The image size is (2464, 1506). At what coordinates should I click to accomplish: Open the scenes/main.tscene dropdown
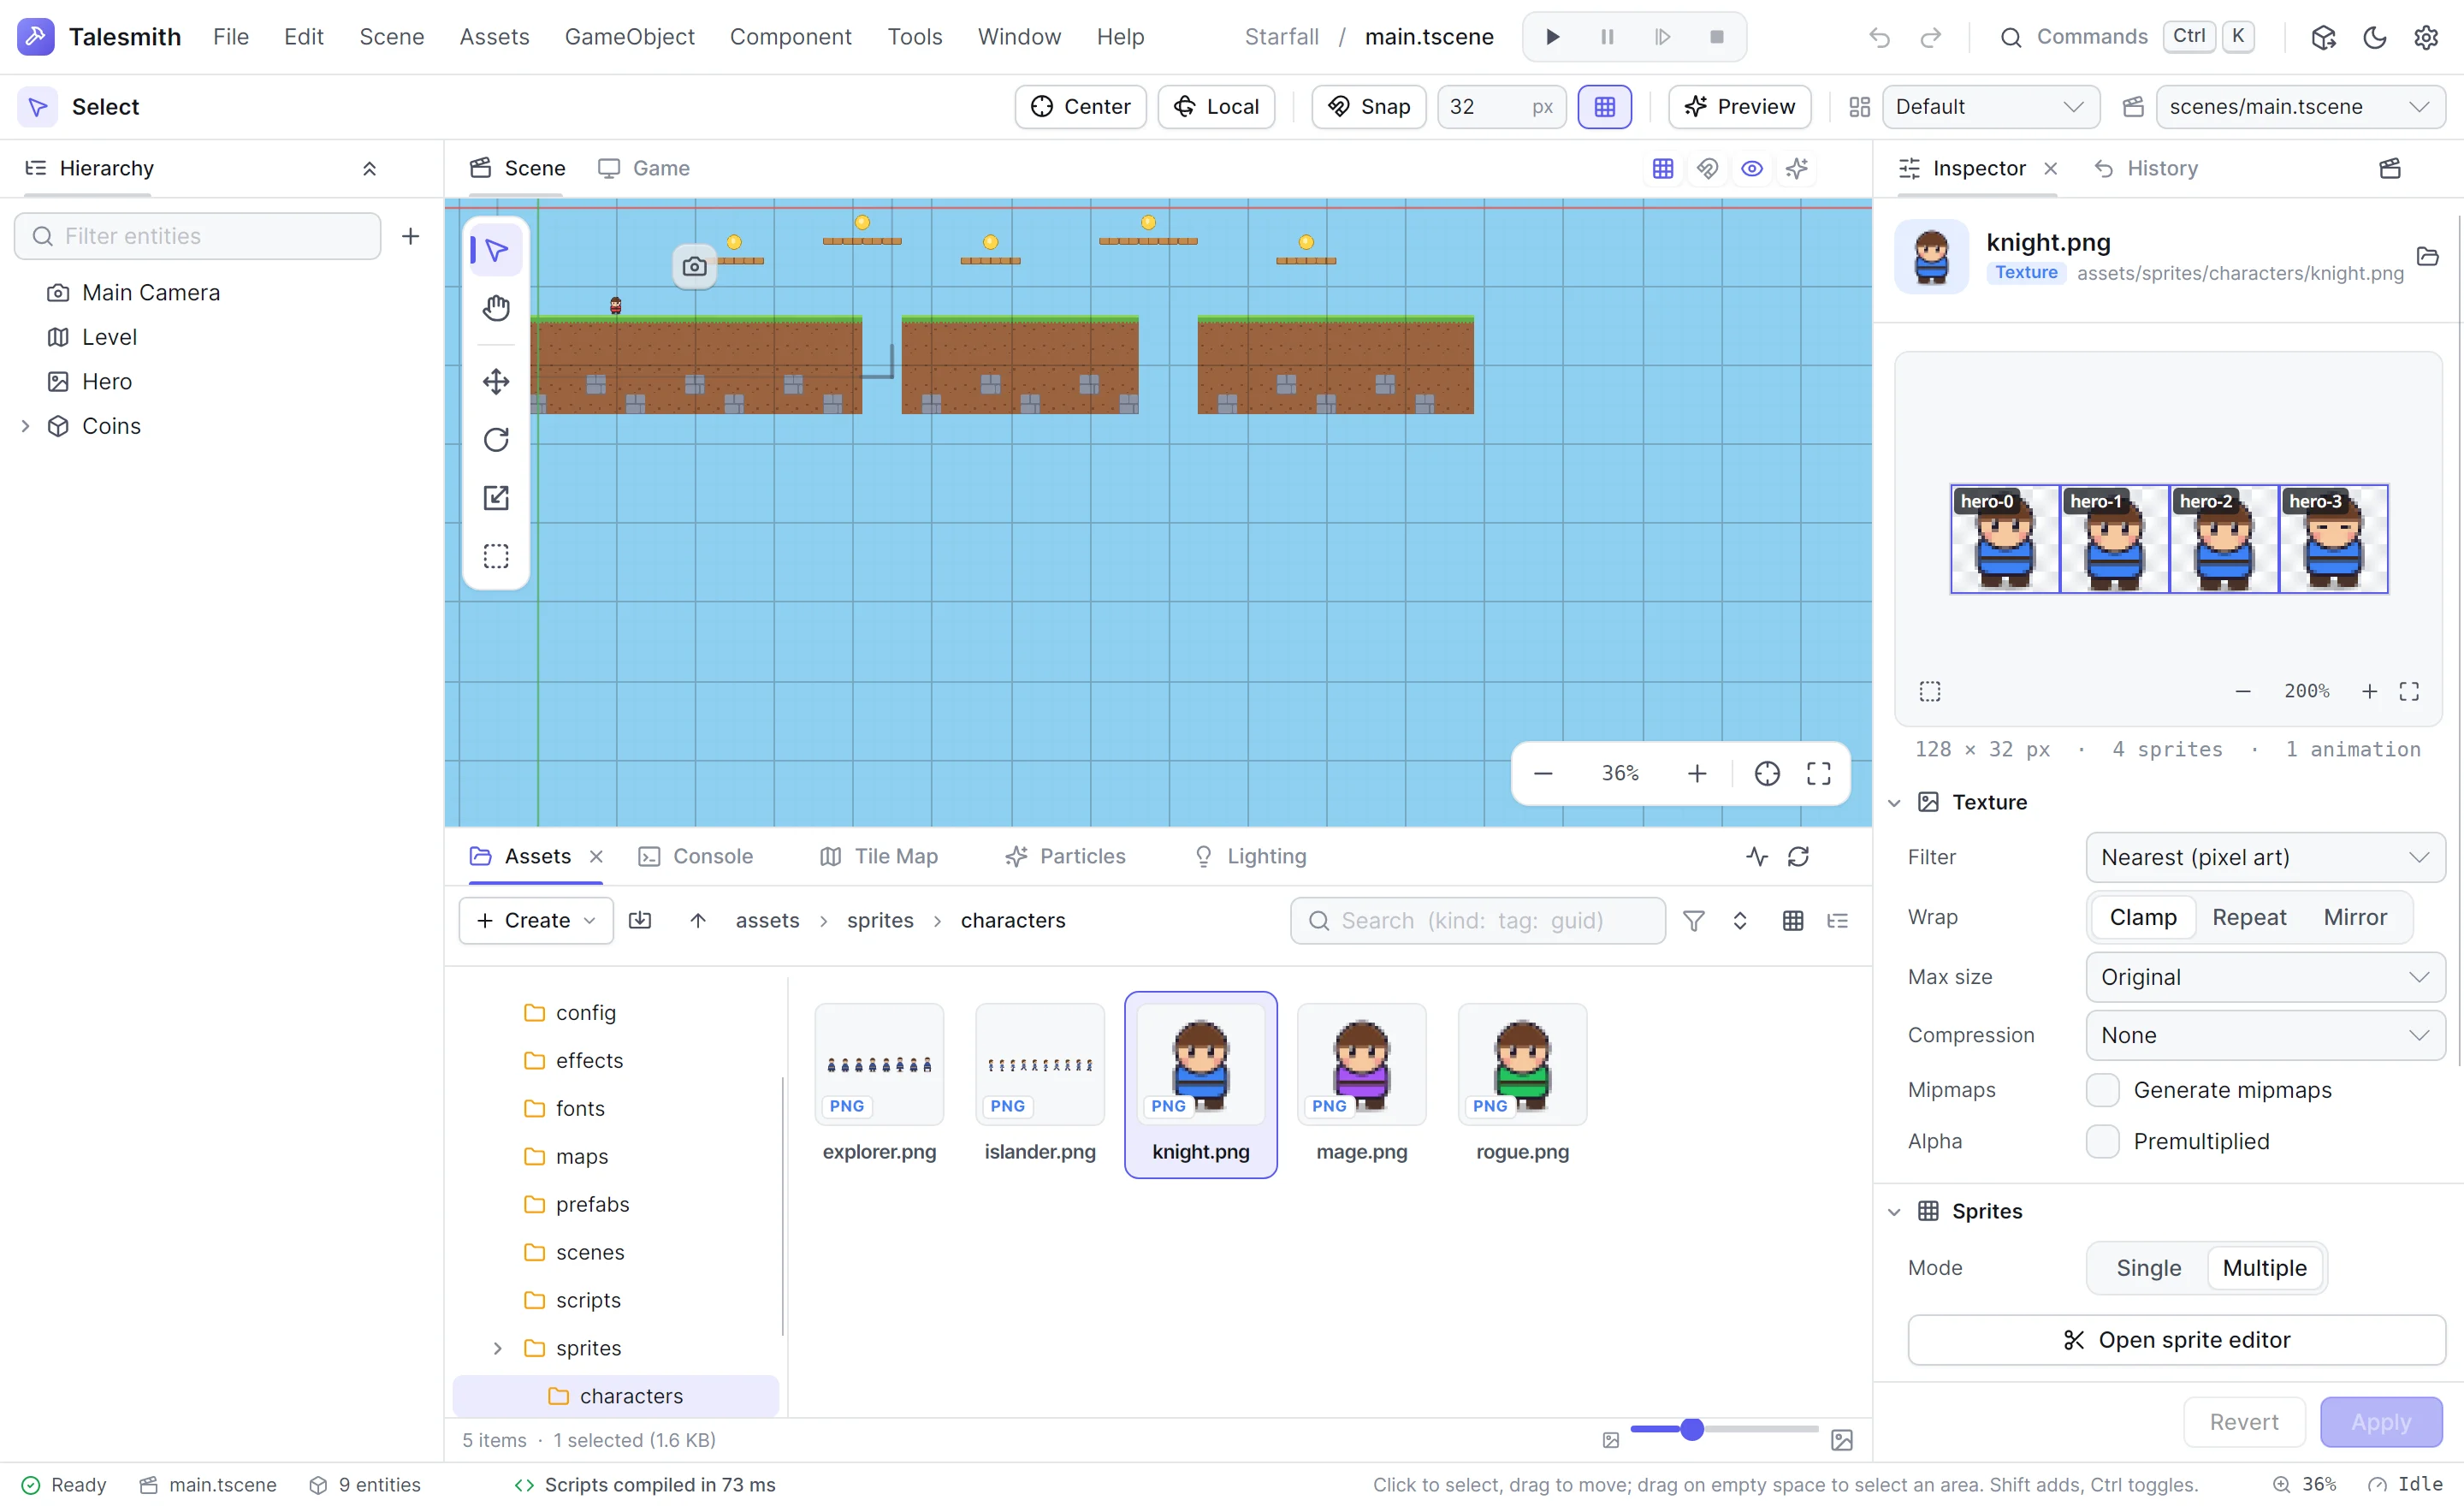click(x=2300, y=107)
